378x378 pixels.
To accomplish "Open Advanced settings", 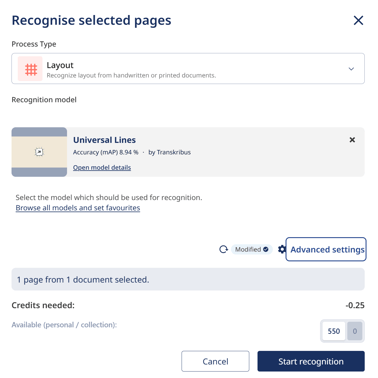I will click(x=326, y=249).
